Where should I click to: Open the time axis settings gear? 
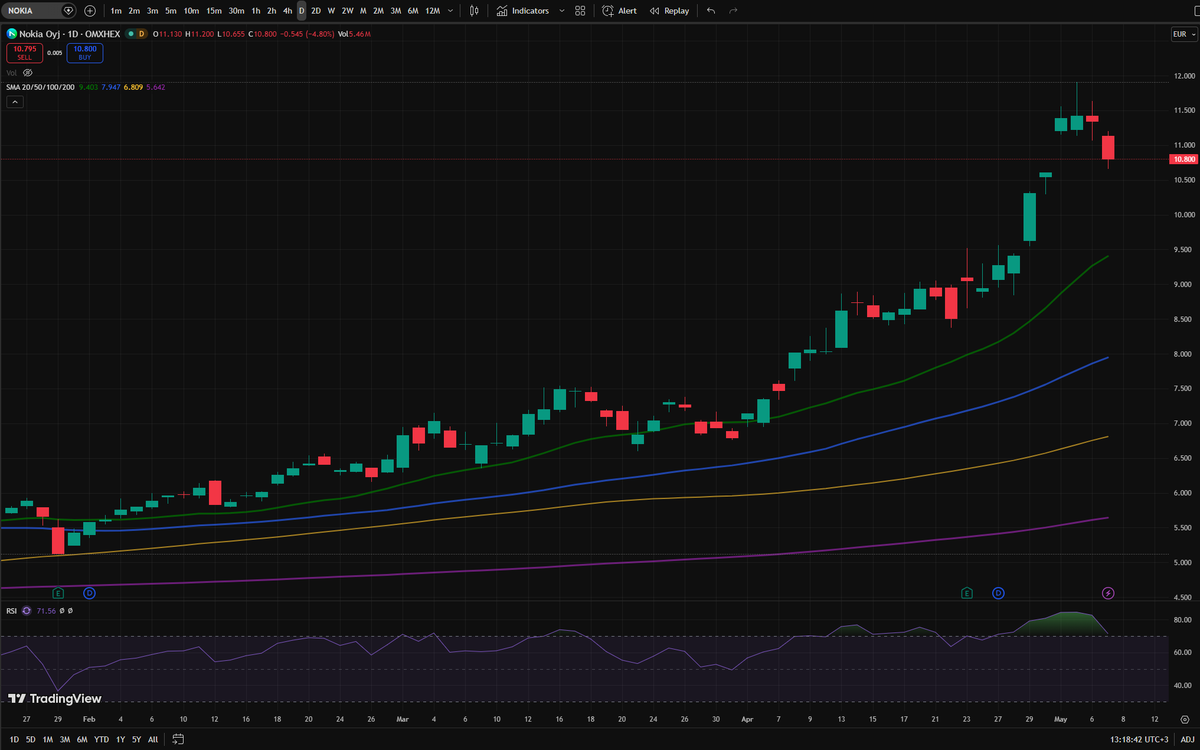click(x=1184, y=719)
